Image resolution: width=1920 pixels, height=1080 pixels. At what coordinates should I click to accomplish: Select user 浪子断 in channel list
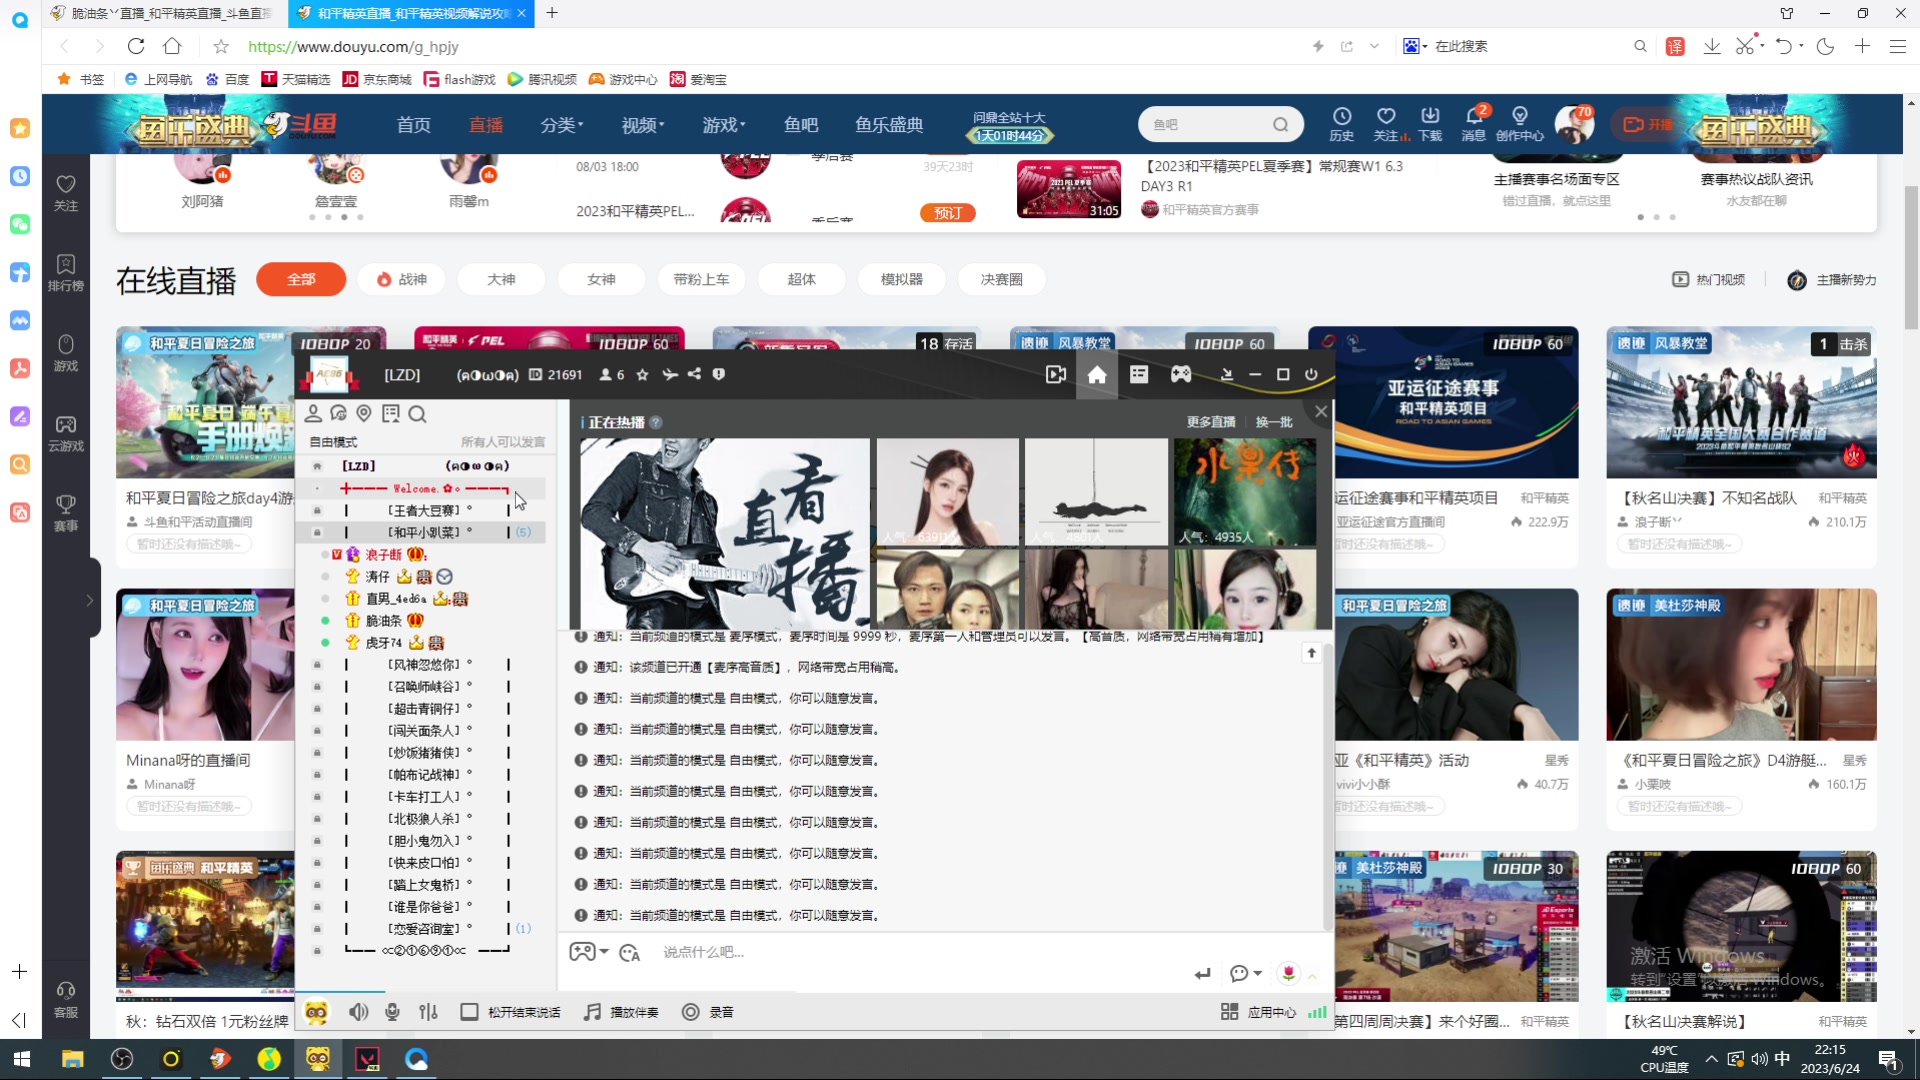pos(384,554)
